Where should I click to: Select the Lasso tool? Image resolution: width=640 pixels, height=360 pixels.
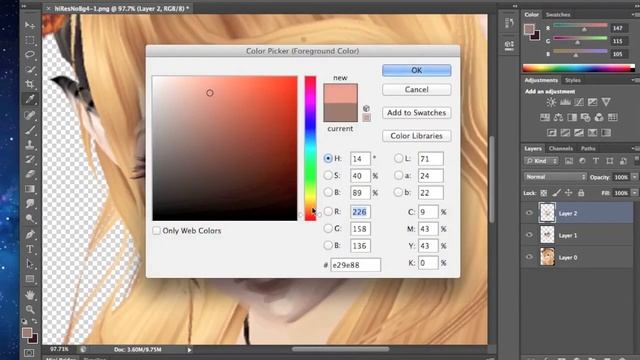(30, 54)
